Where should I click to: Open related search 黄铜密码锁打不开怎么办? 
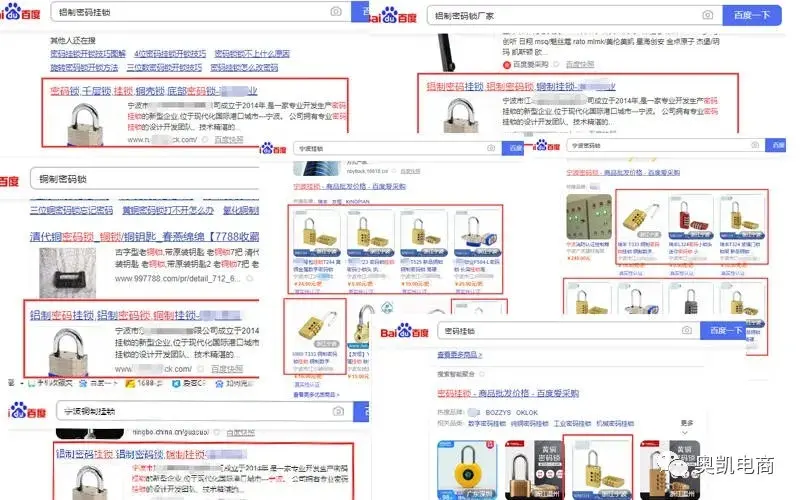tap(168, 210)
